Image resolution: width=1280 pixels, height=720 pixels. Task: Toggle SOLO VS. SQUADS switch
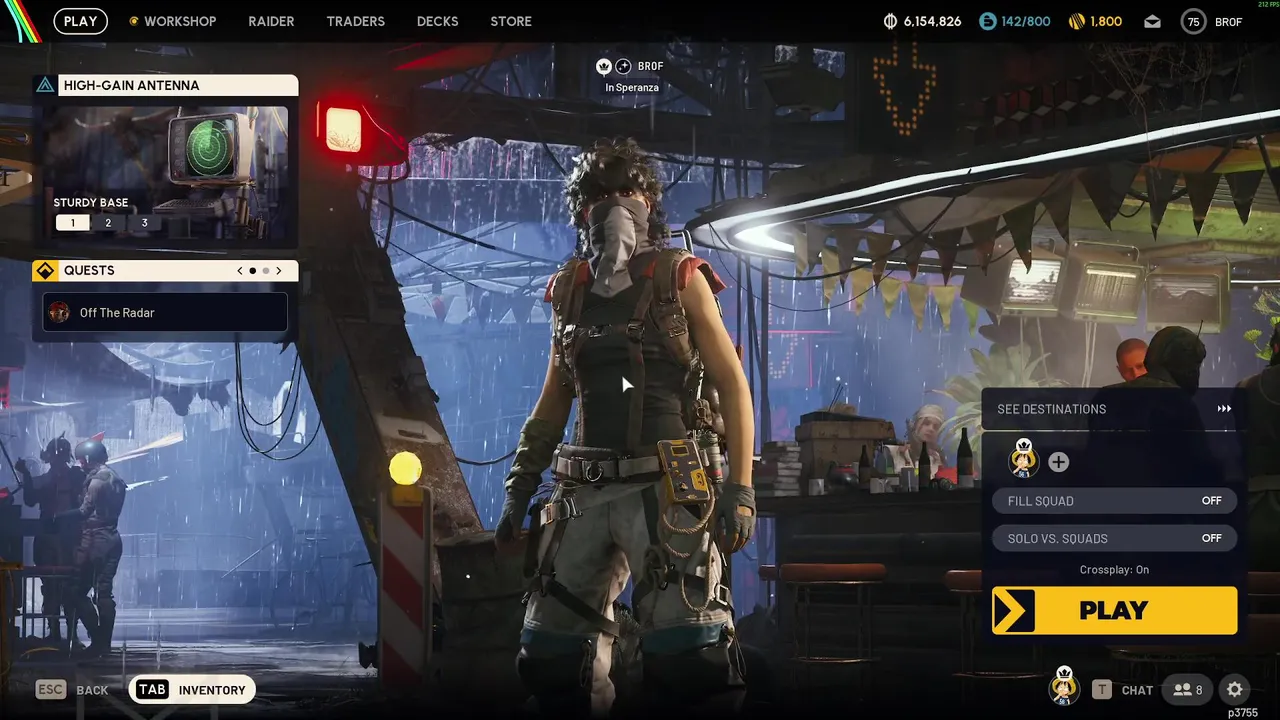[x=1114, y=538]
